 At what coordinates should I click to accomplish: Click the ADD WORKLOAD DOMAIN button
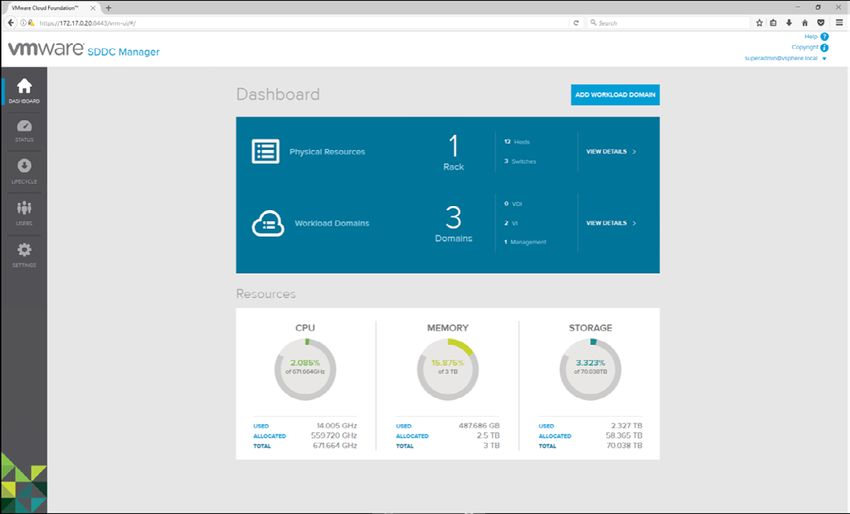click(615, 94)
